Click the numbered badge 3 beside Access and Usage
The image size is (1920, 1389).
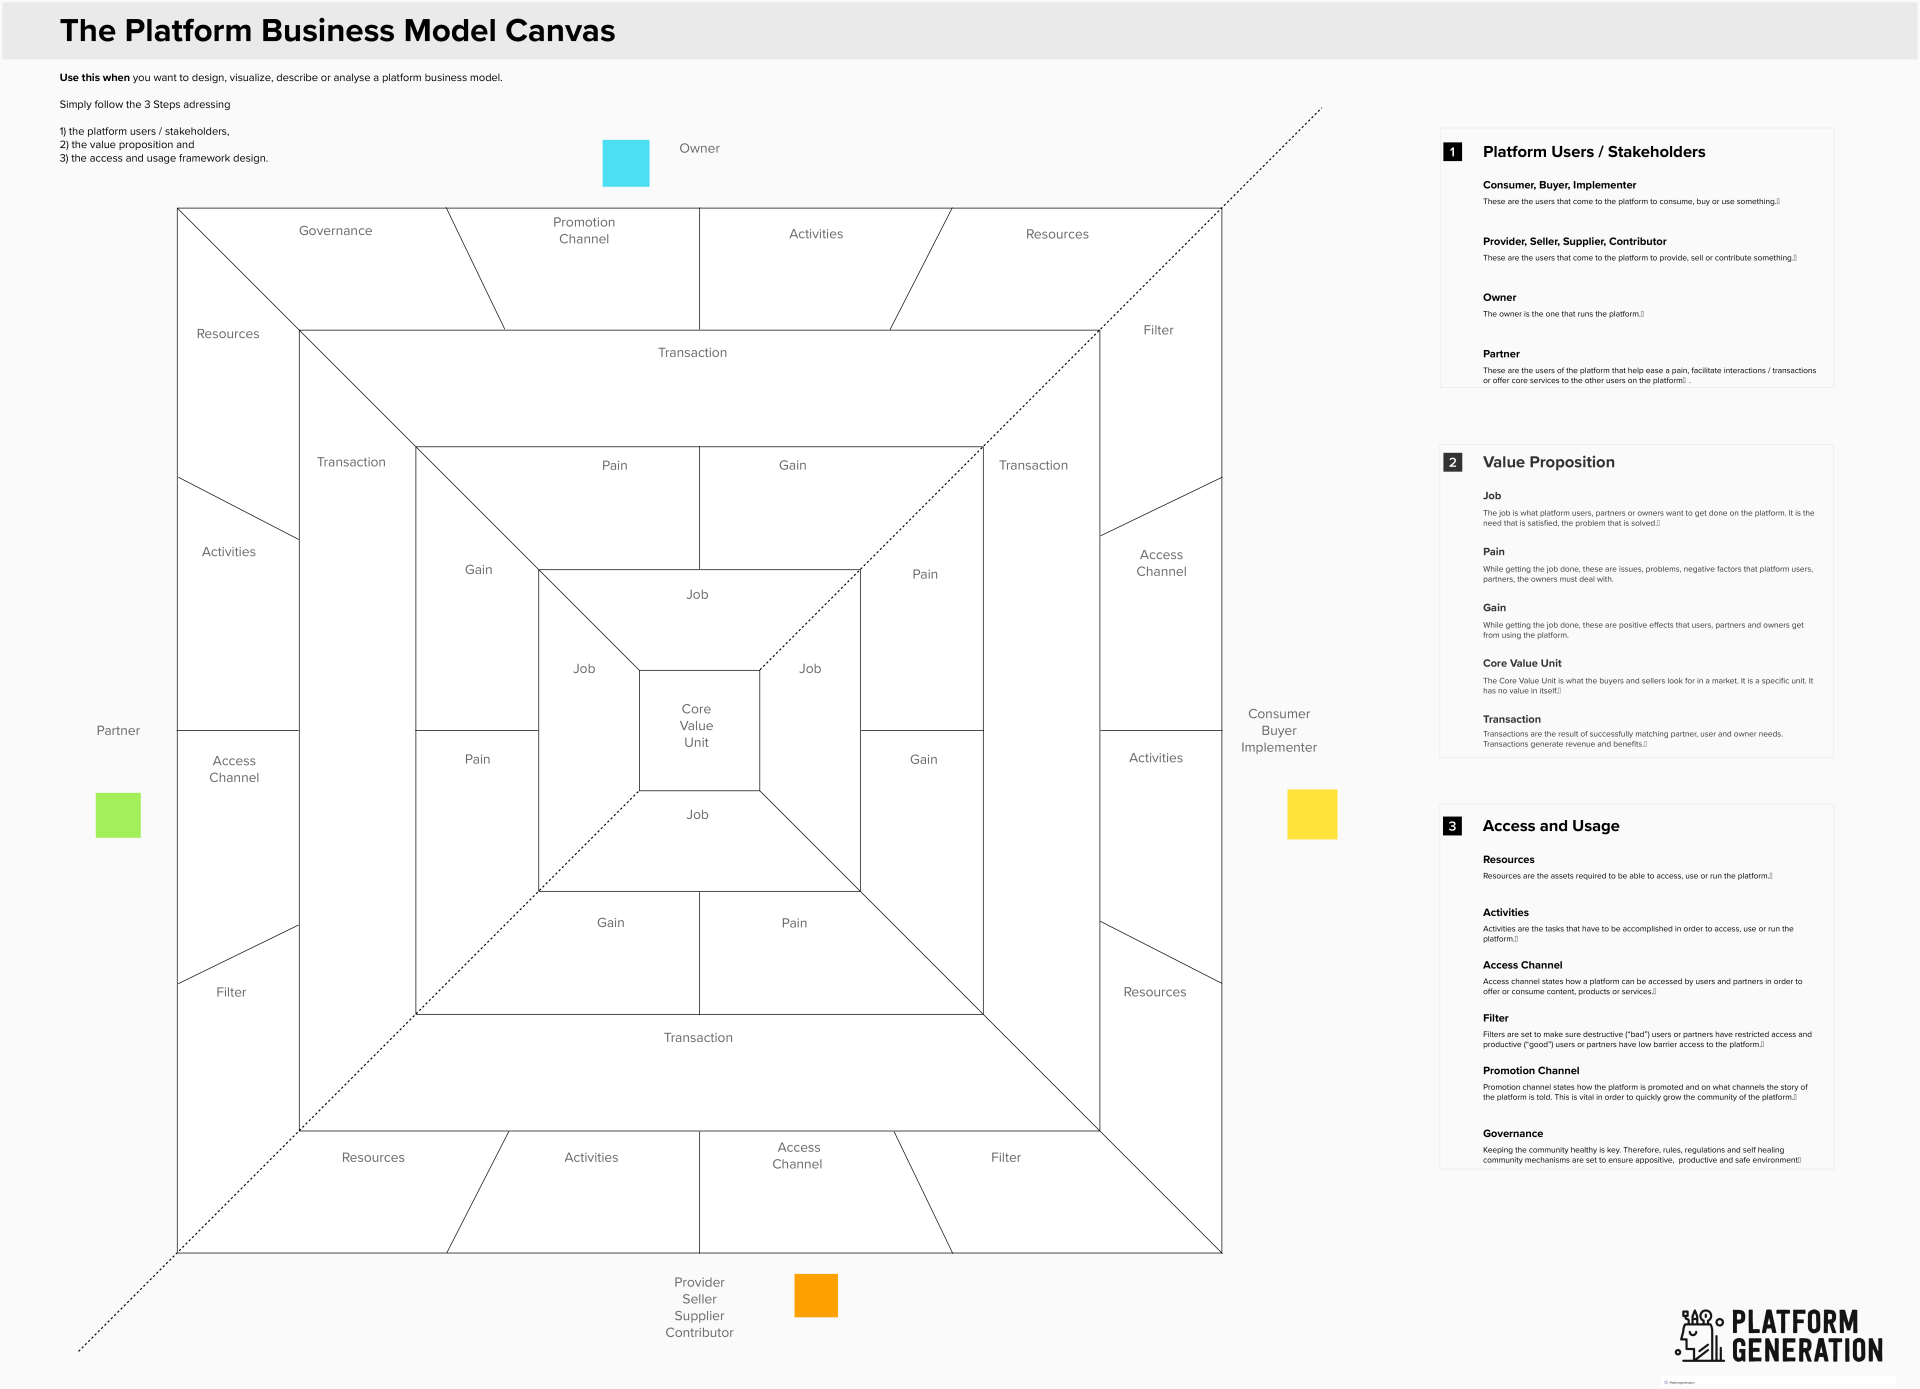(x=1452, y=826)
